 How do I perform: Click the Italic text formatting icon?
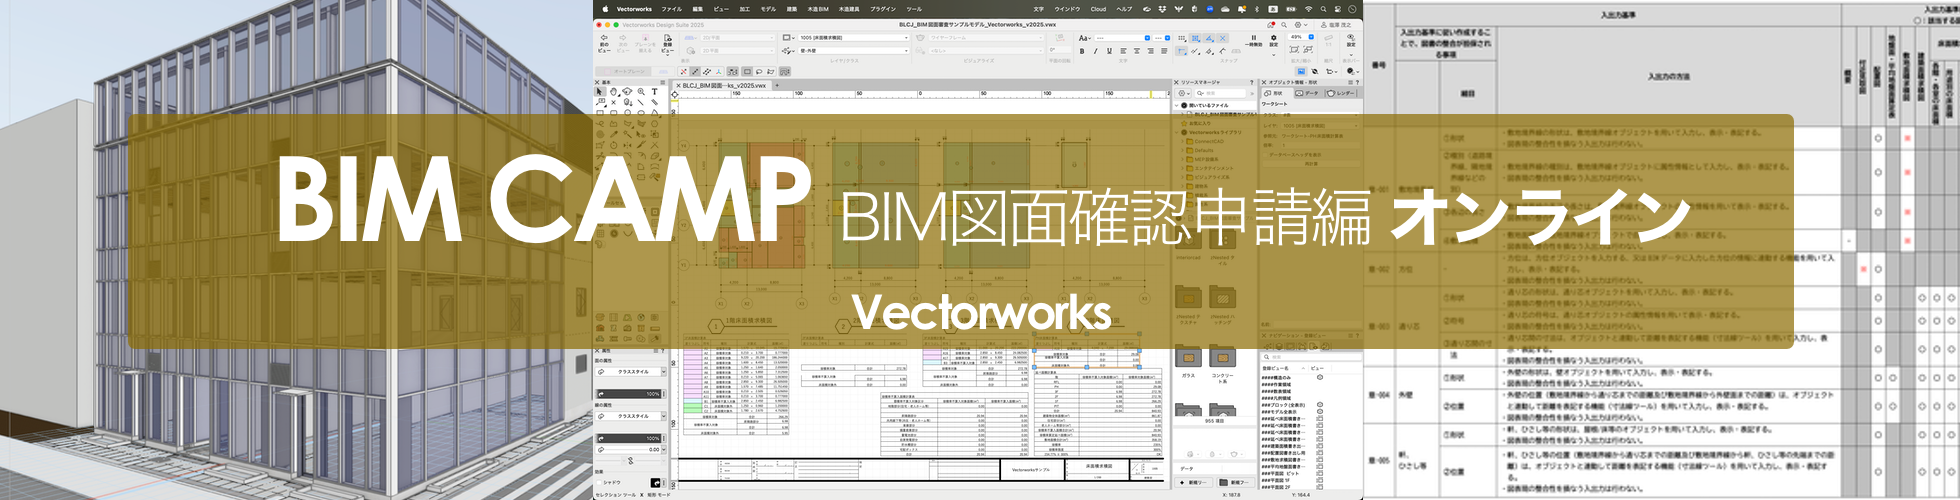click(x=1095, y=51)
